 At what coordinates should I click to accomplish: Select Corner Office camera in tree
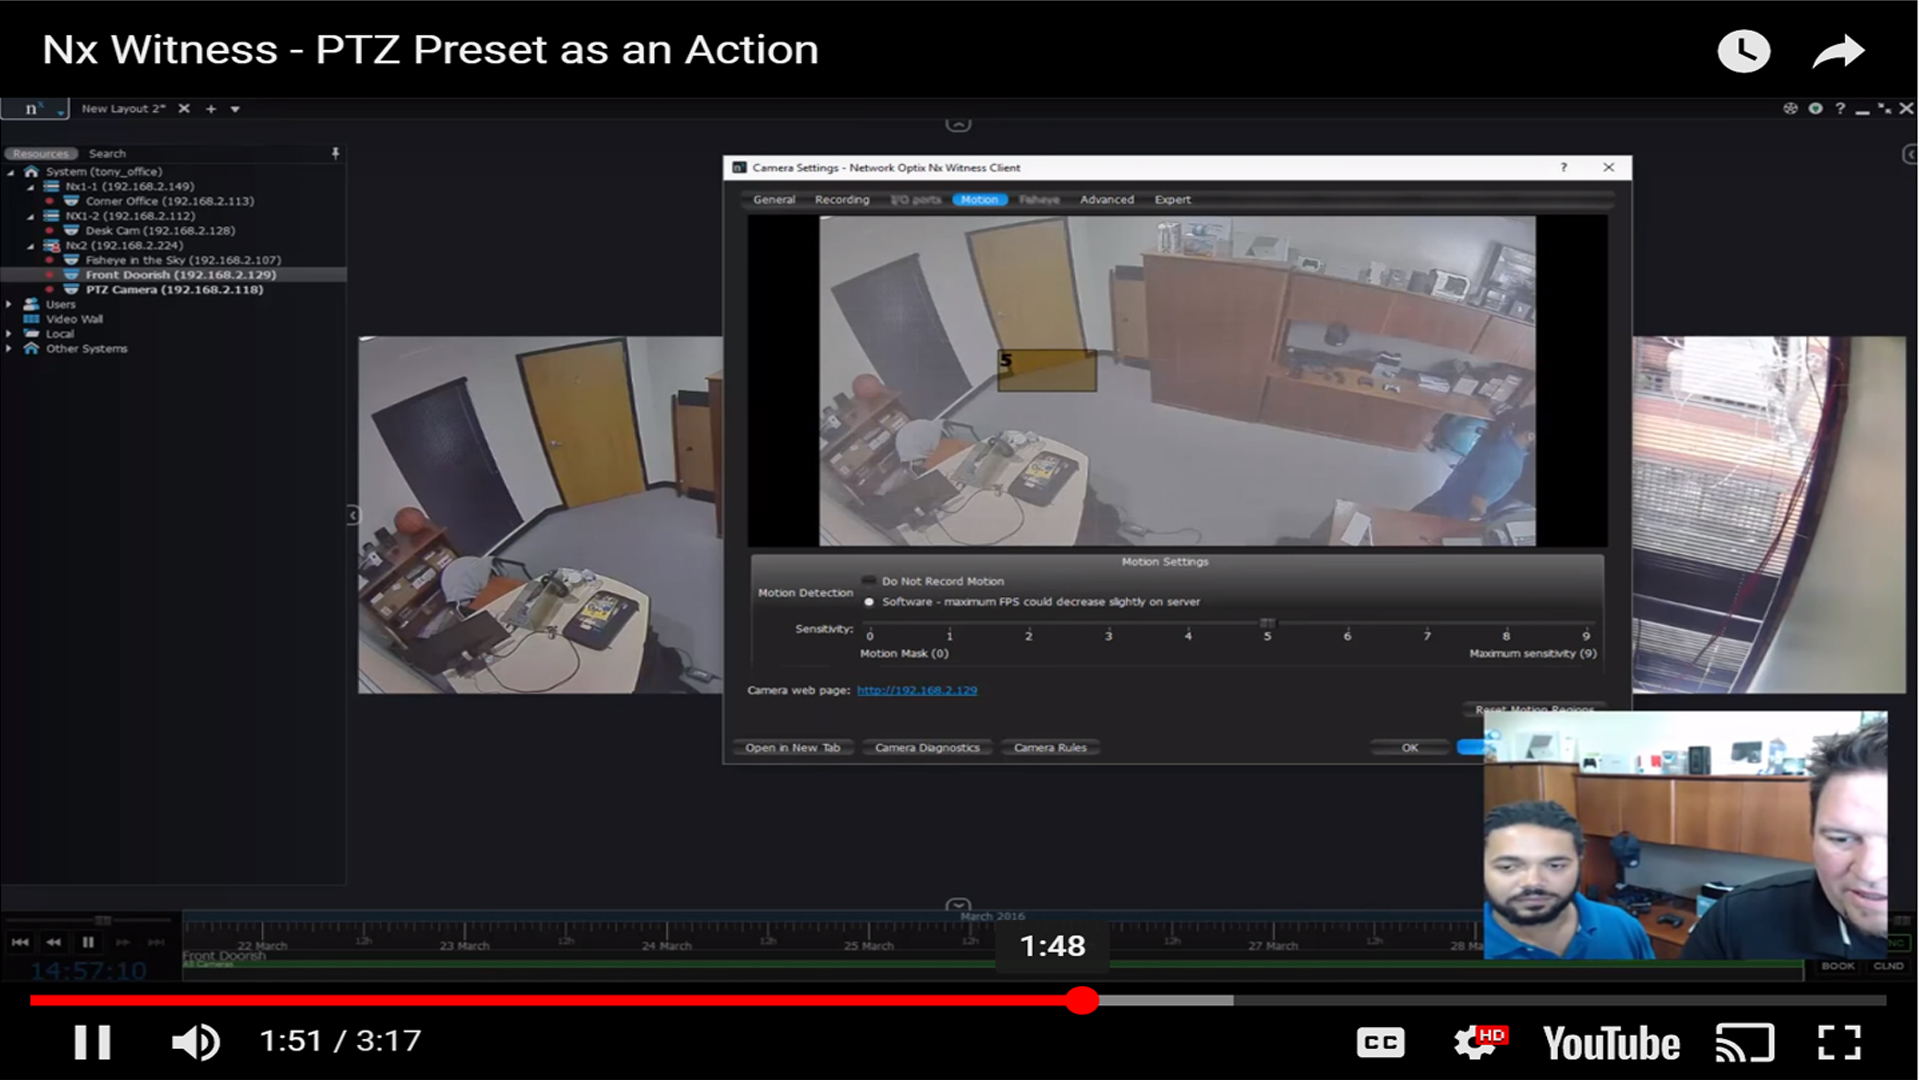pyautogui.click(x=169, y=201)
